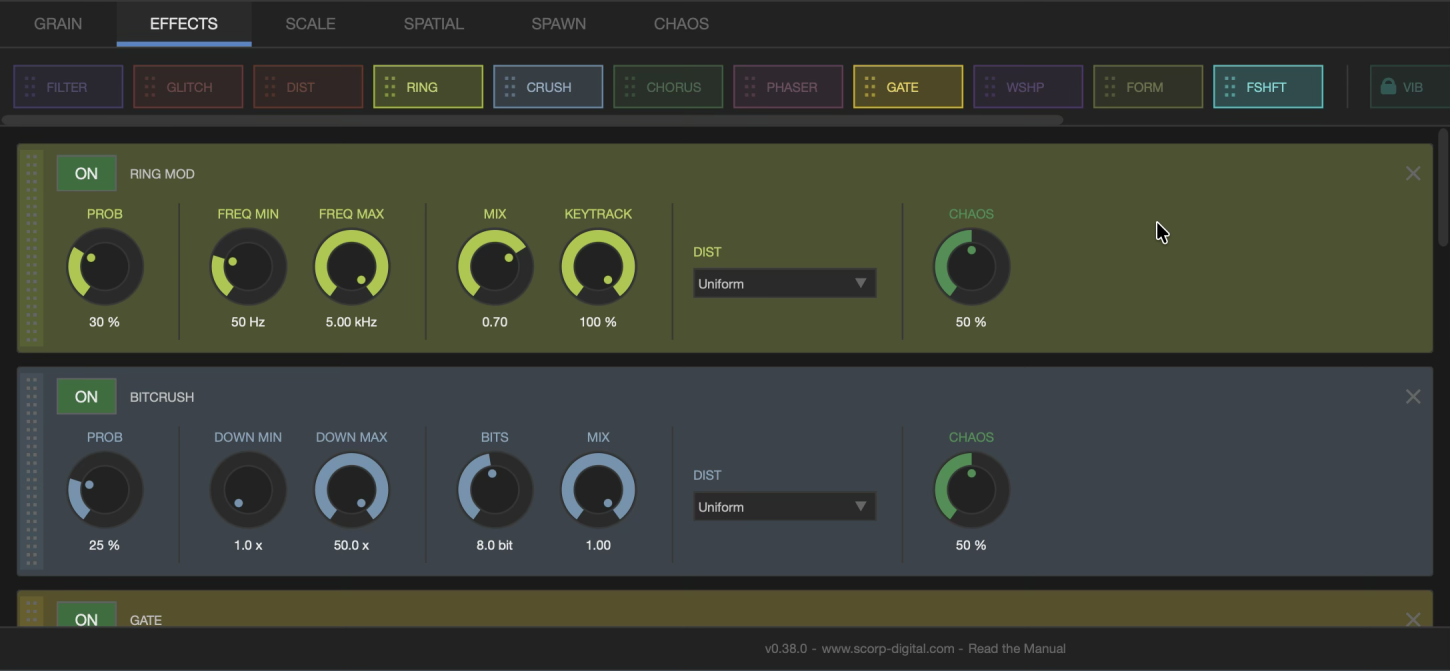Click the BITS knob
The height and width of the screenshot is (671, 1450).
[495, 490]
